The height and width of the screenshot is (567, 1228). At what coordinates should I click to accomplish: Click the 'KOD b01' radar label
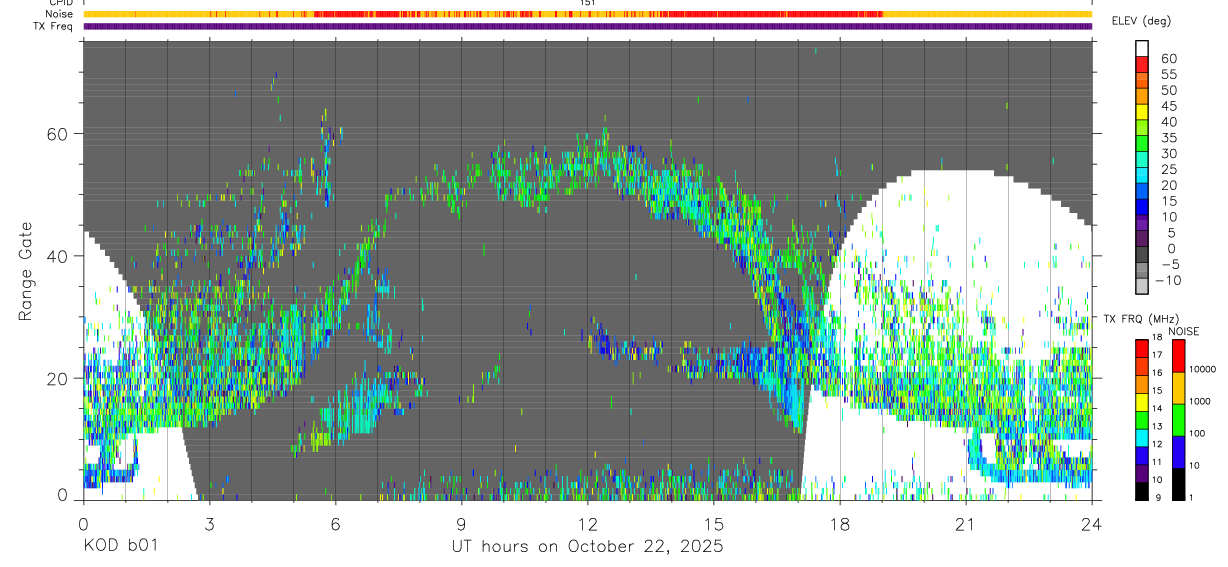119,546
